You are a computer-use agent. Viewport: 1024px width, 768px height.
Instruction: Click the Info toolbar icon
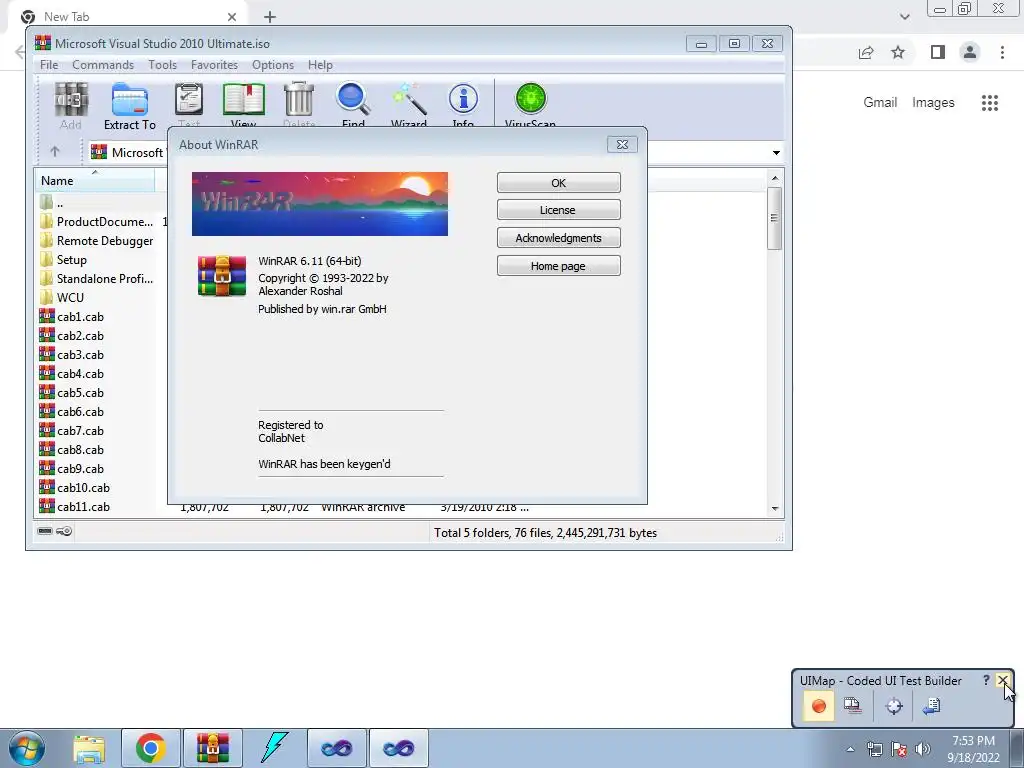tap(463, 103)
